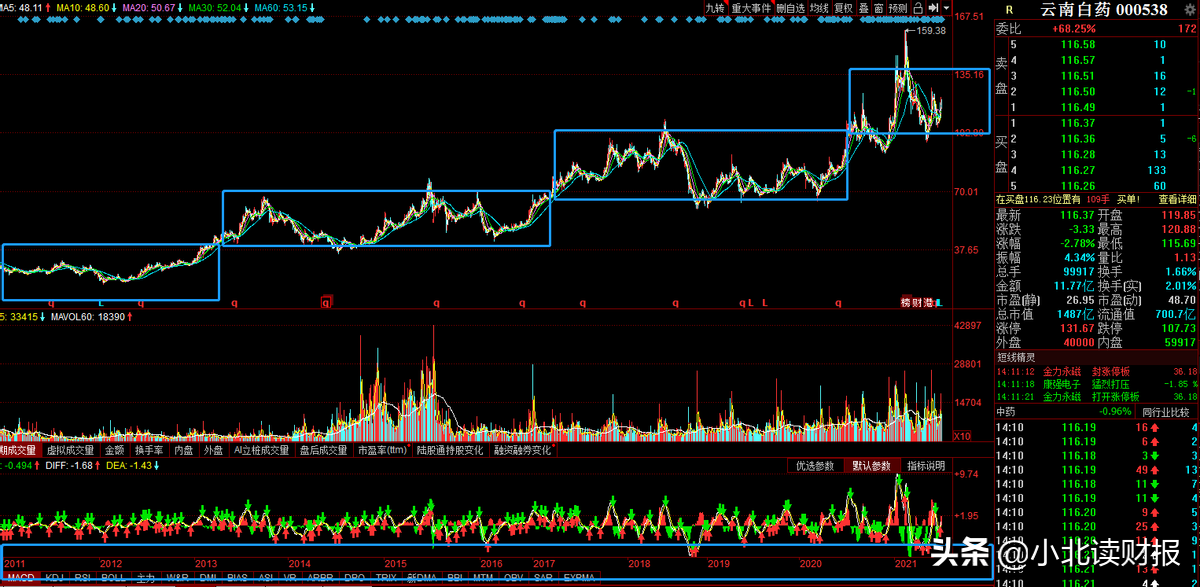1200x587 pixels.
Task: Select the AI立桩成交量 tab
Action: (260, 451)
